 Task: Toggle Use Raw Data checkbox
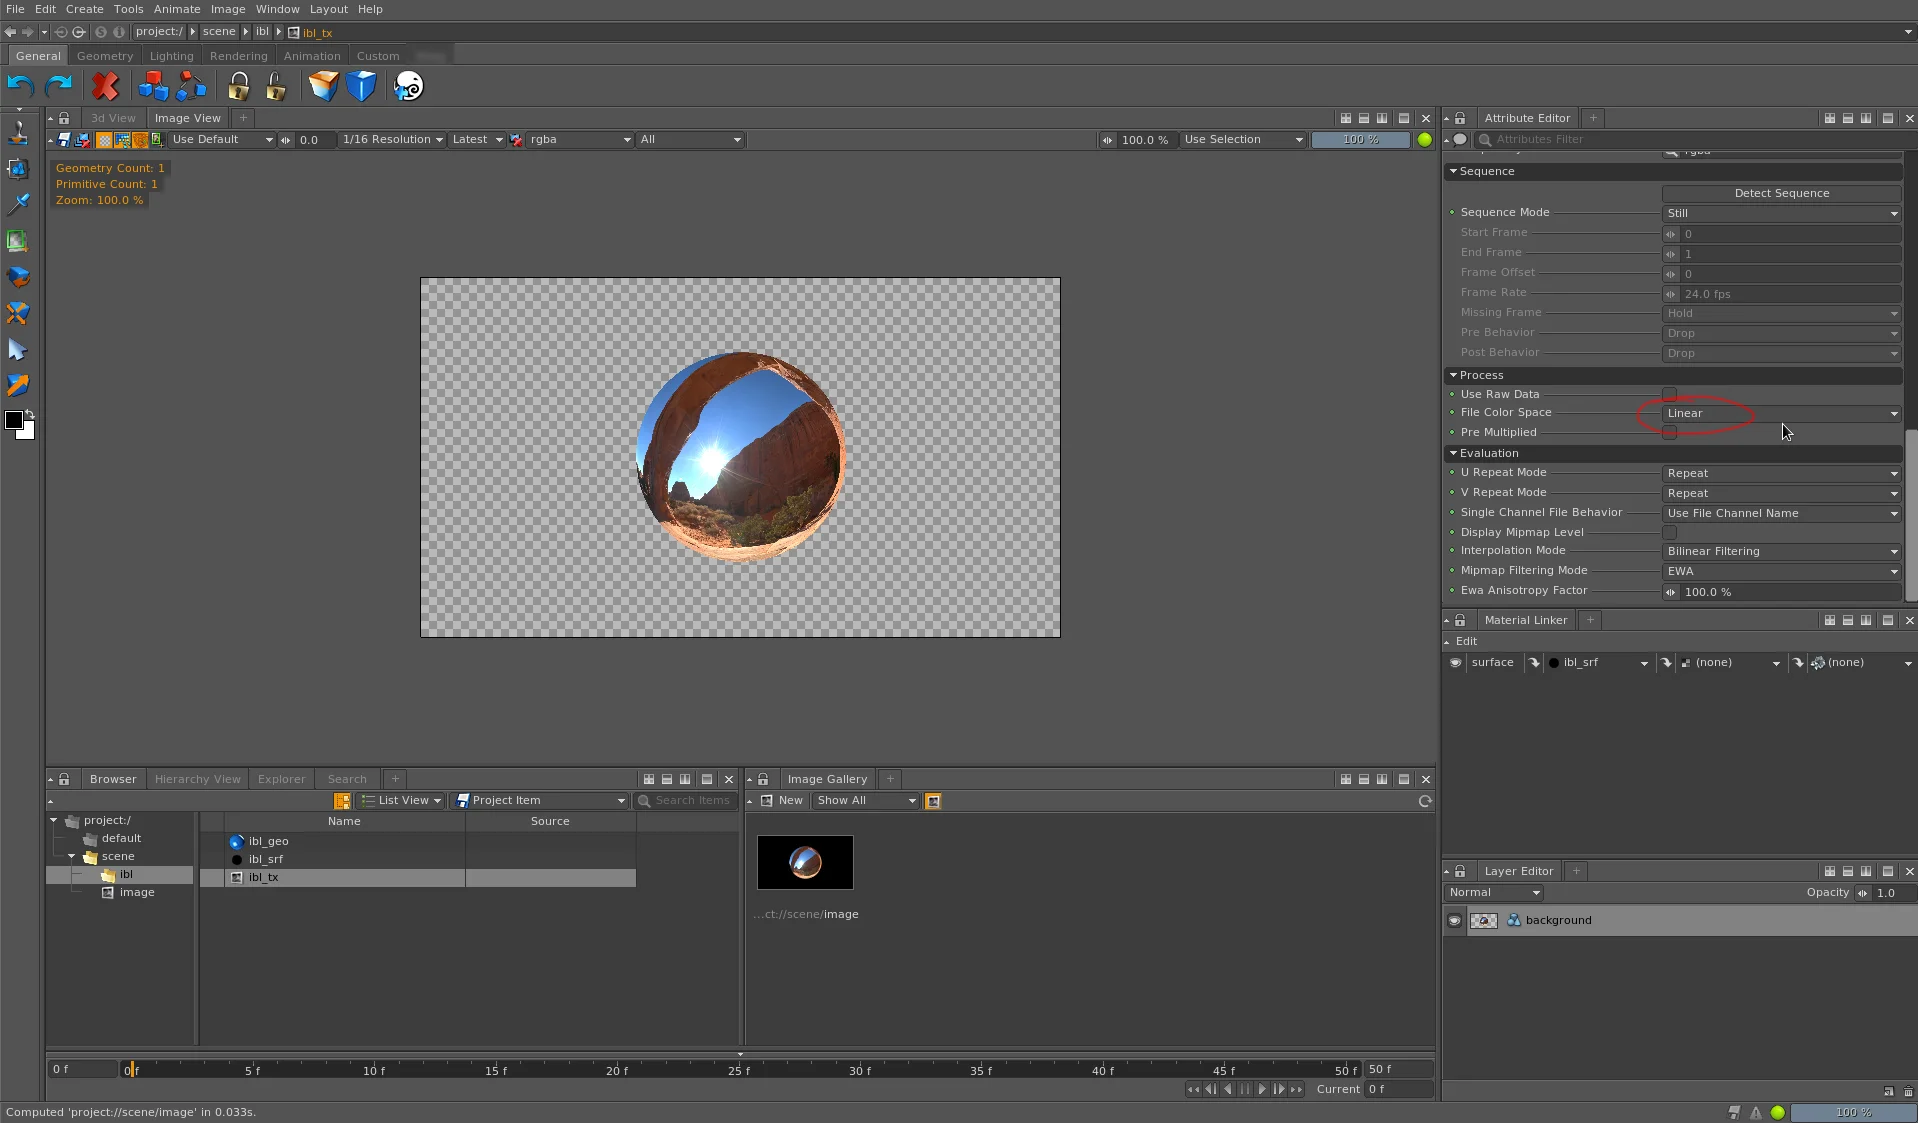pyautogui.click(x=1669, y=395)
